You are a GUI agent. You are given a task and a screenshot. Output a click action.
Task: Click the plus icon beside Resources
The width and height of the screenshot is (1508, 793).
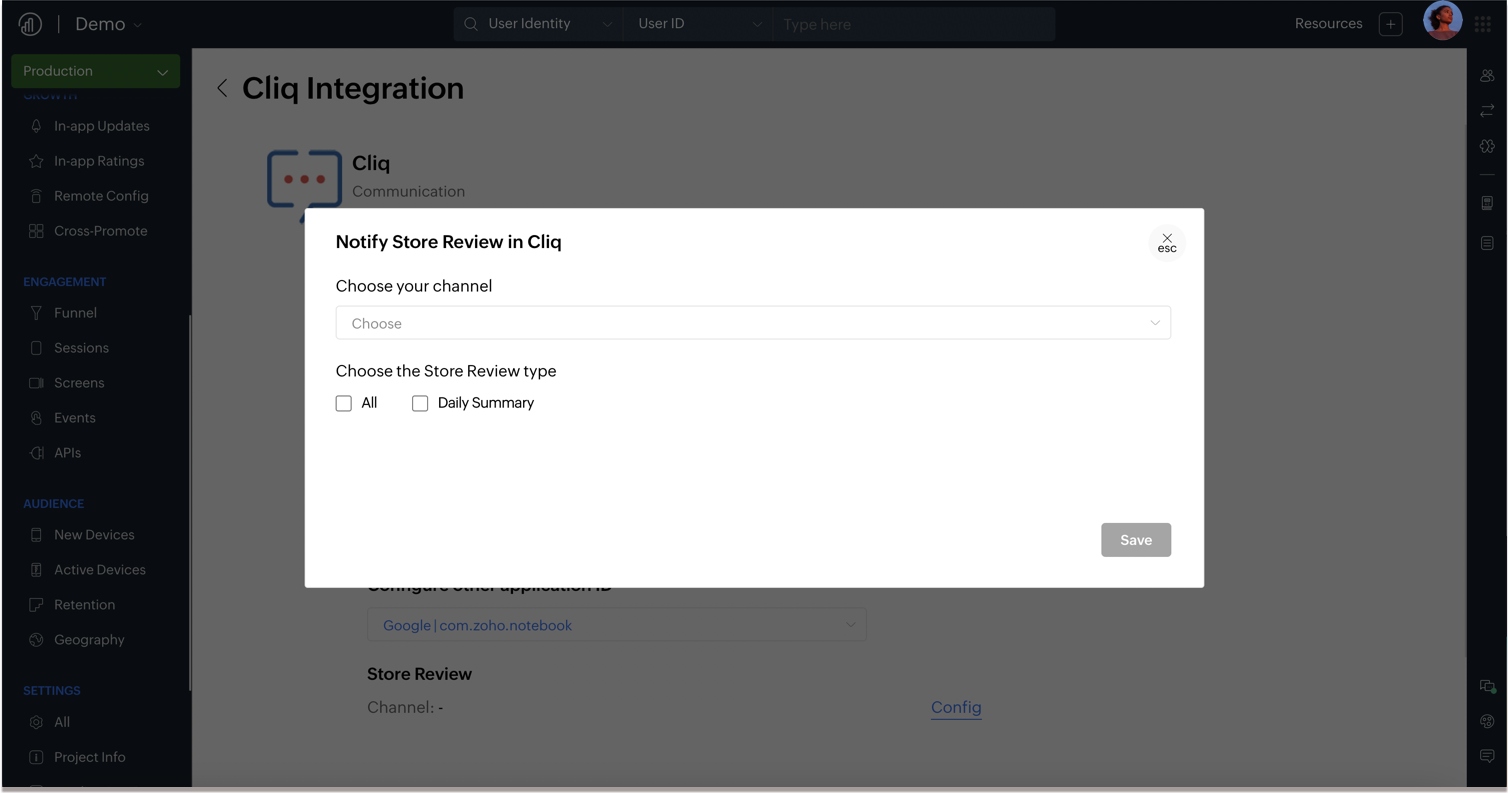click(x=1391, y=24)
